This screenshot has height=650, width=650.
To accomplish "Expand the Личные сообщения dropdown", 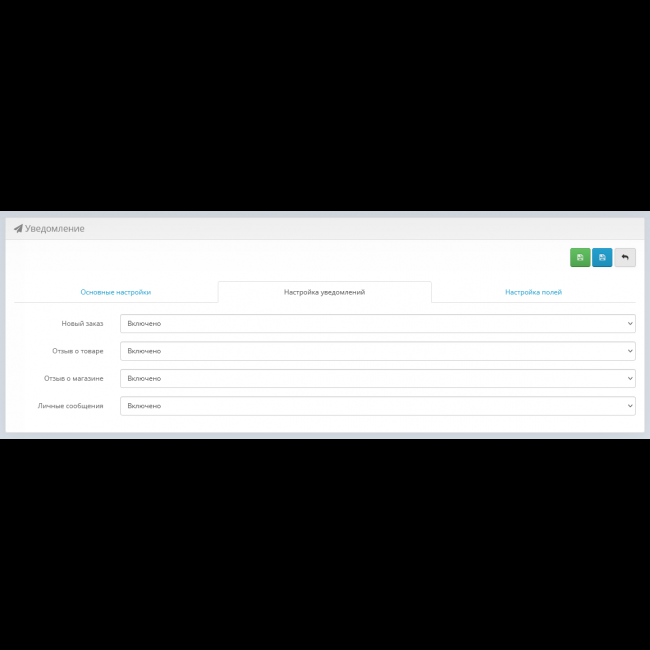I will [x=377, y=406].
